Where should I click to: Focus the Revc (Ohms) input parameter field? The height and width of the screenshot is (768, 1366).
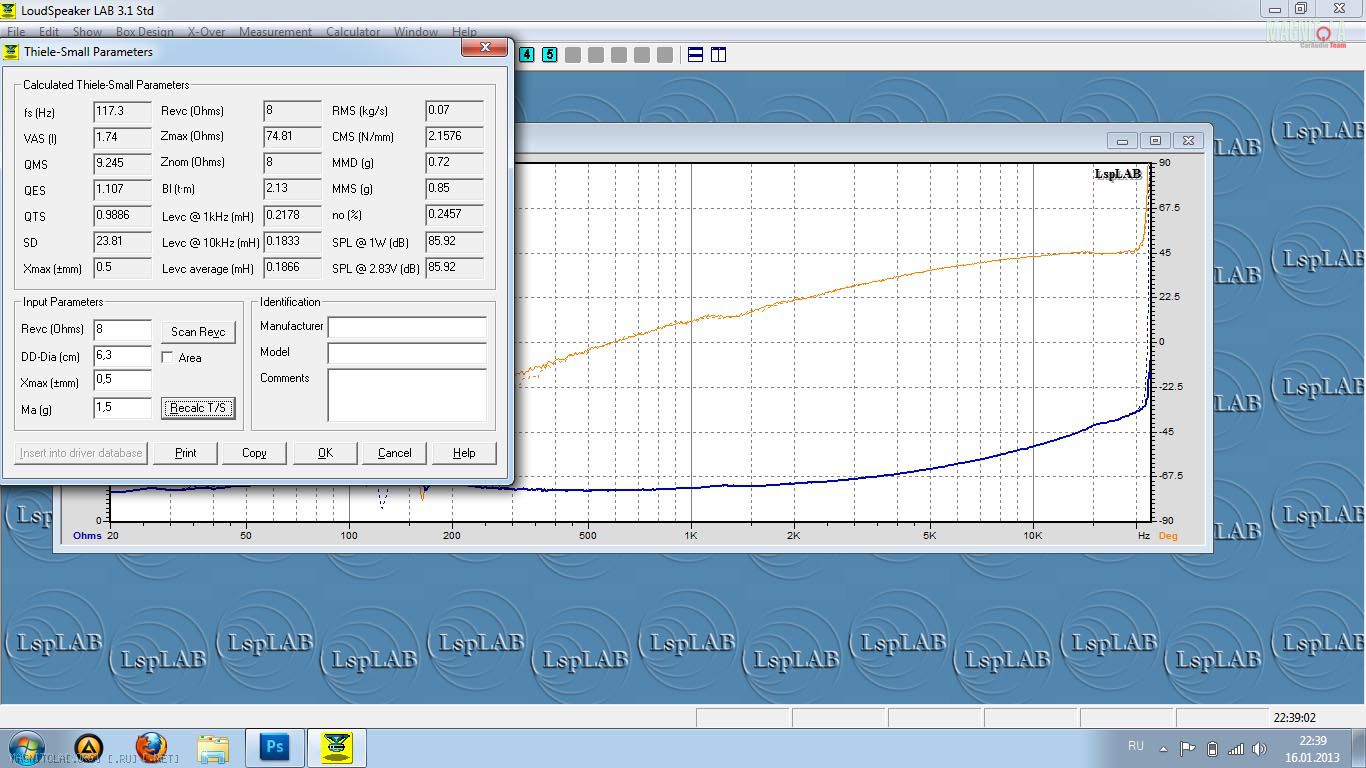(x=122, y=330)
